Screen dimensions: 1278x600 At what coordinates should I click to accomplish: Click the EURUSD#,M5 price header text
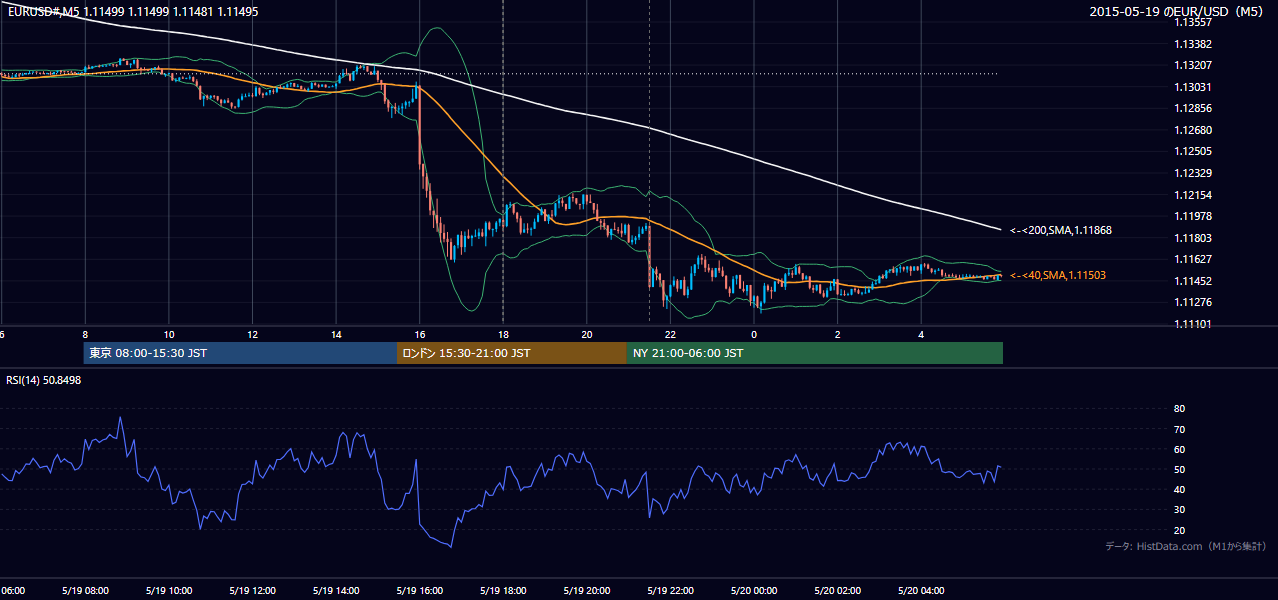[x=133, y=12]
